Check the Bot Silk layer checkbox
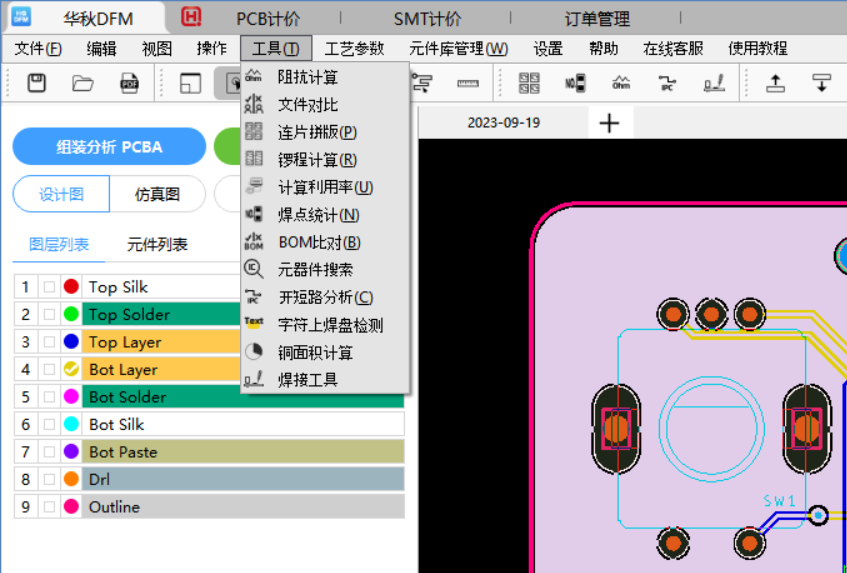Screen dimensions: 847x573 click(x=49, y=424)
